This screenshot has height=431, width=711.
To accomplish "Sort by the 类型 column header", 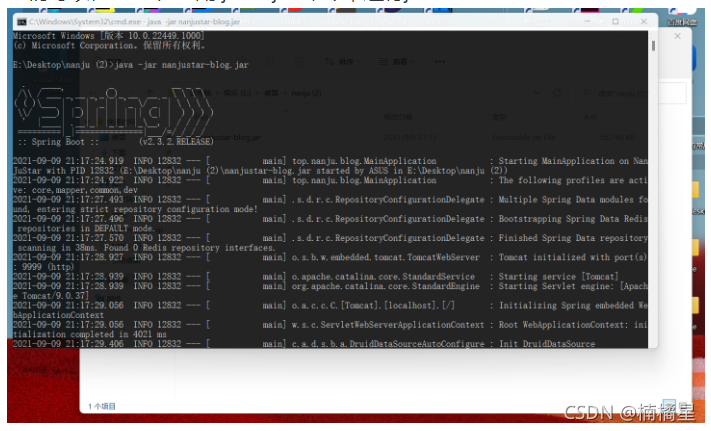I will tap(499, 117).
